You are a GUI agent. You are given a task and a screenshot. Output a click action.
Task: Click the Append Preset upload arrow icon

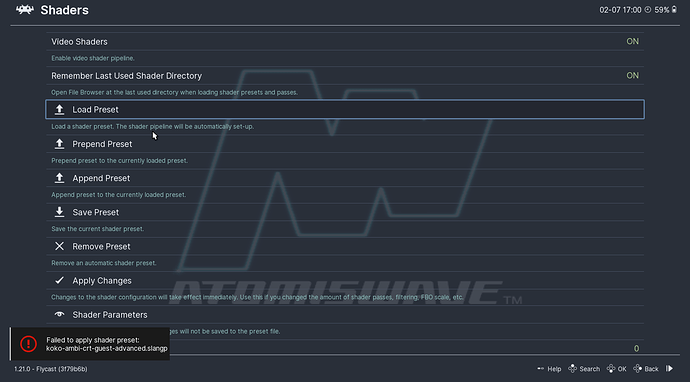click(59, 178)
